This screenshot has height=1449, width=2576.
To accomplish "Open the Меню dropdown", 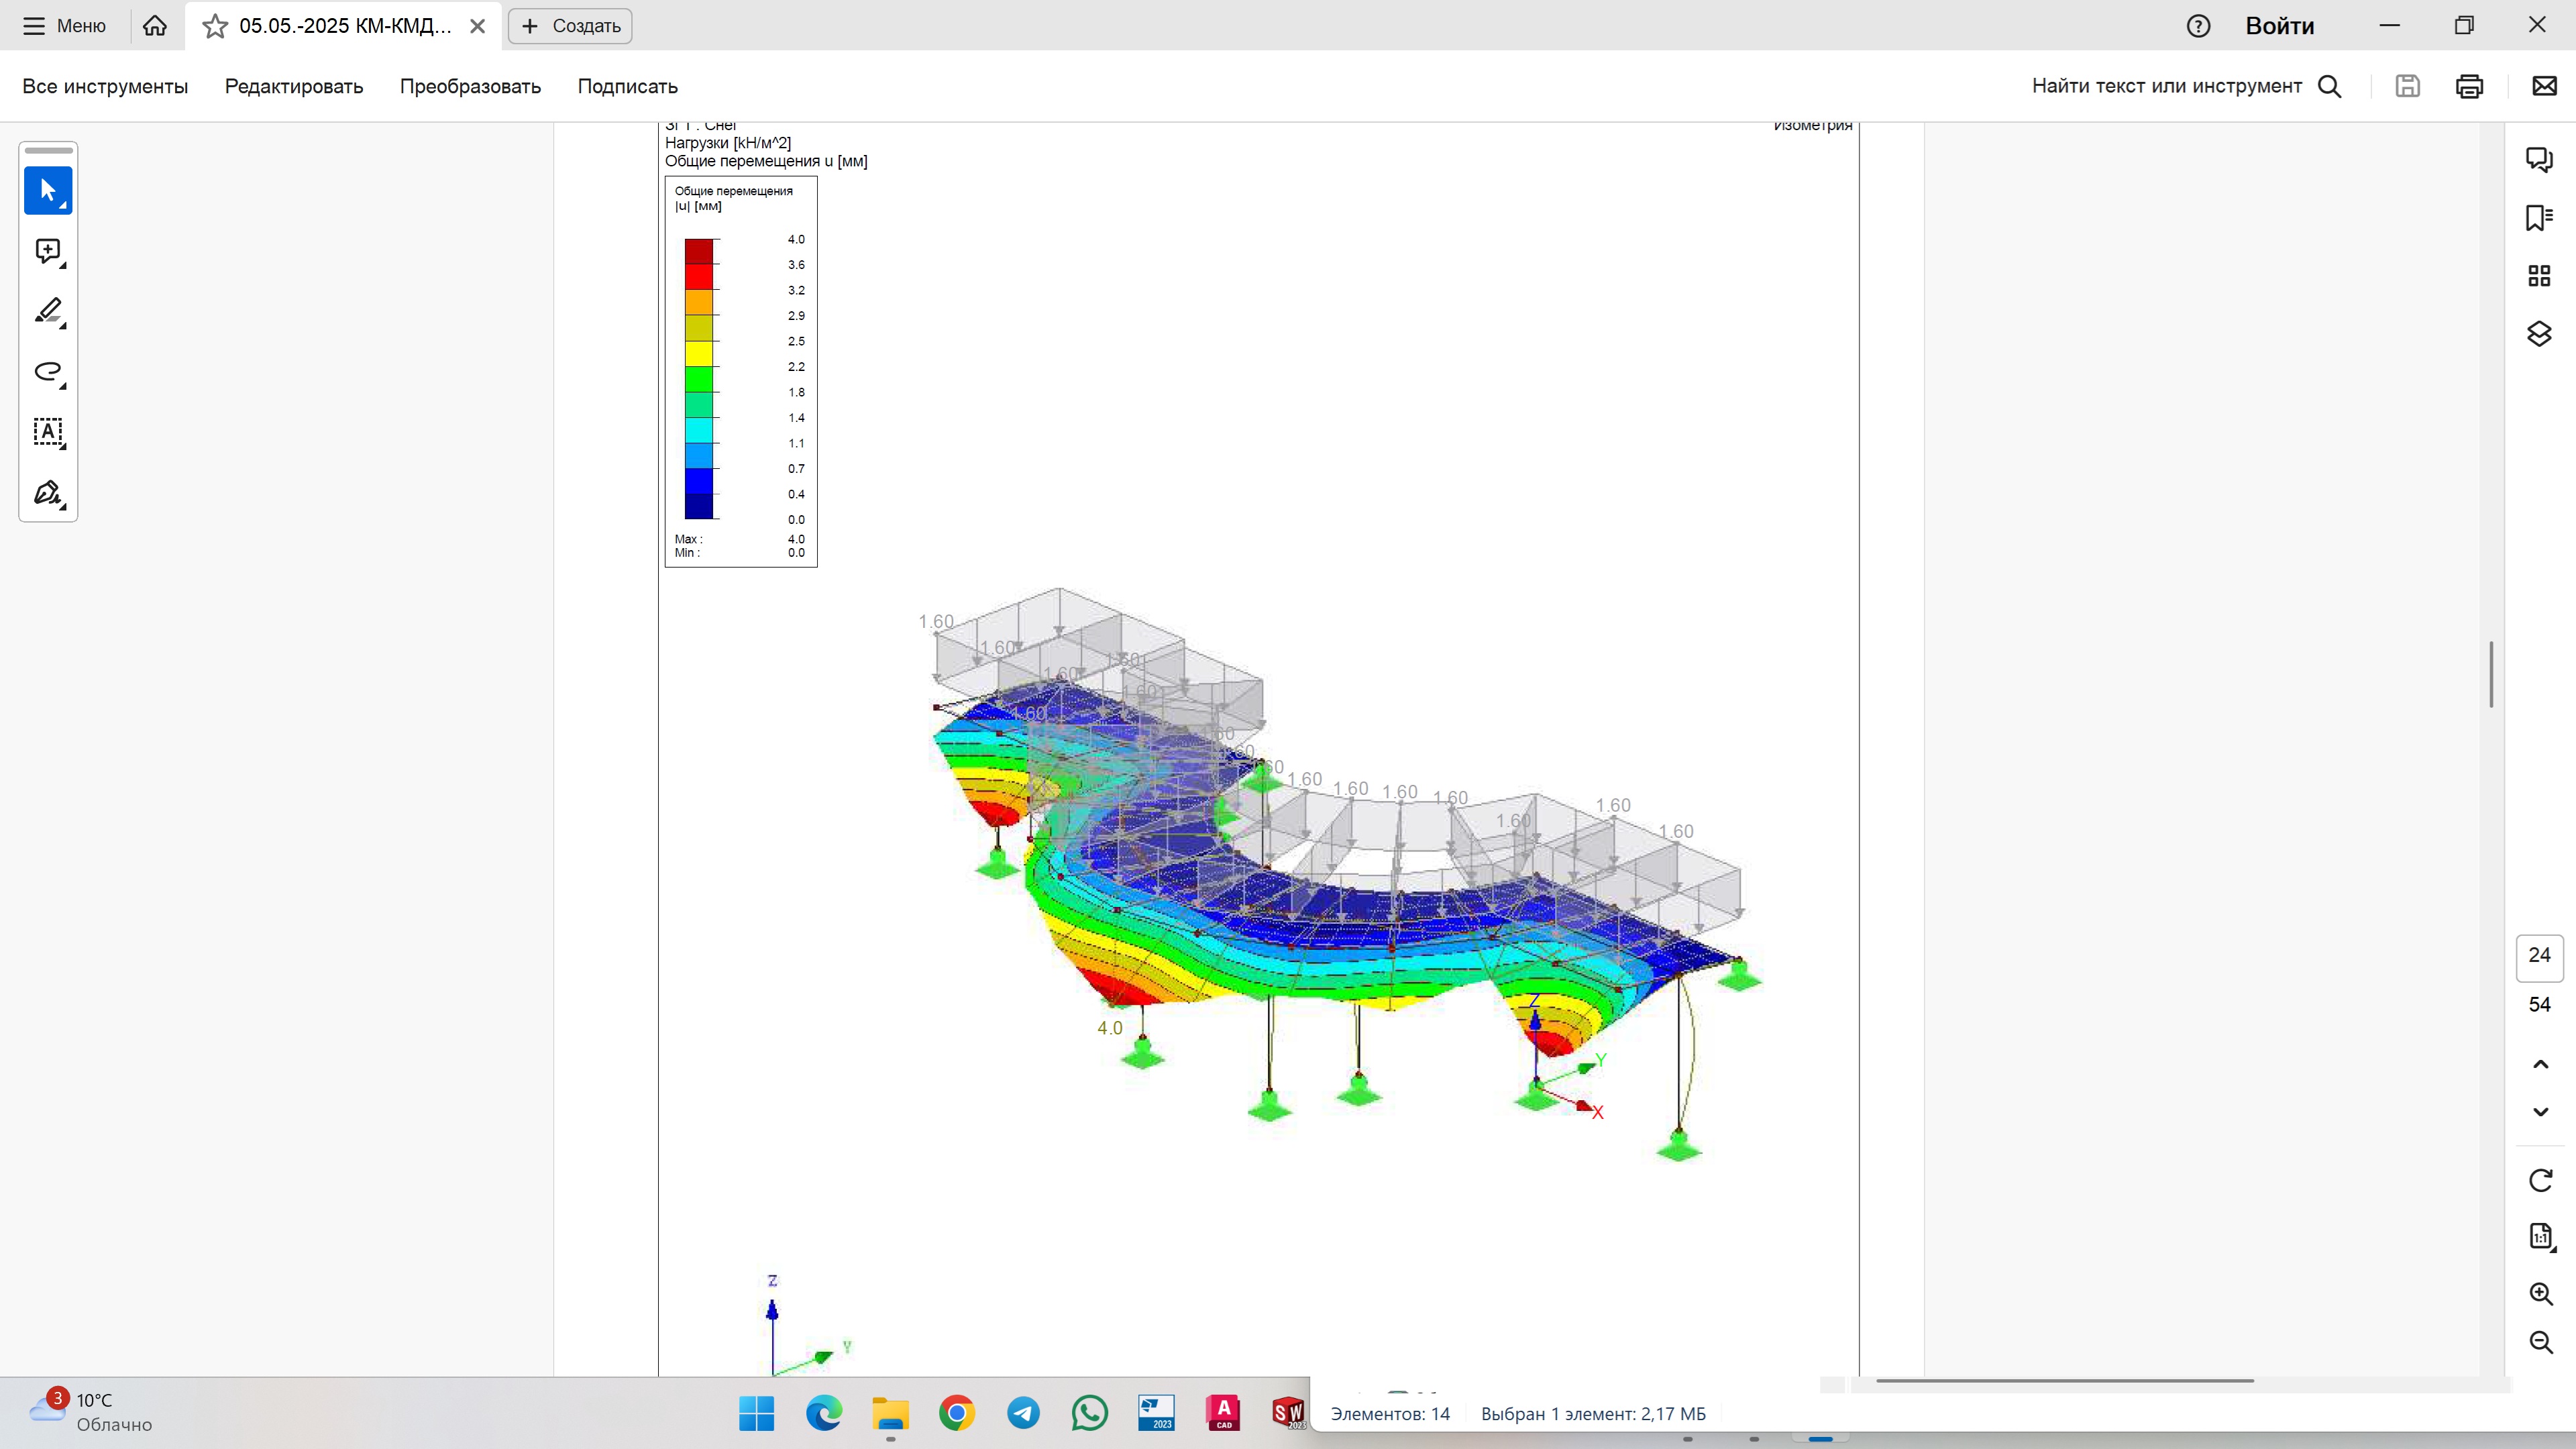I will point(65,26).
